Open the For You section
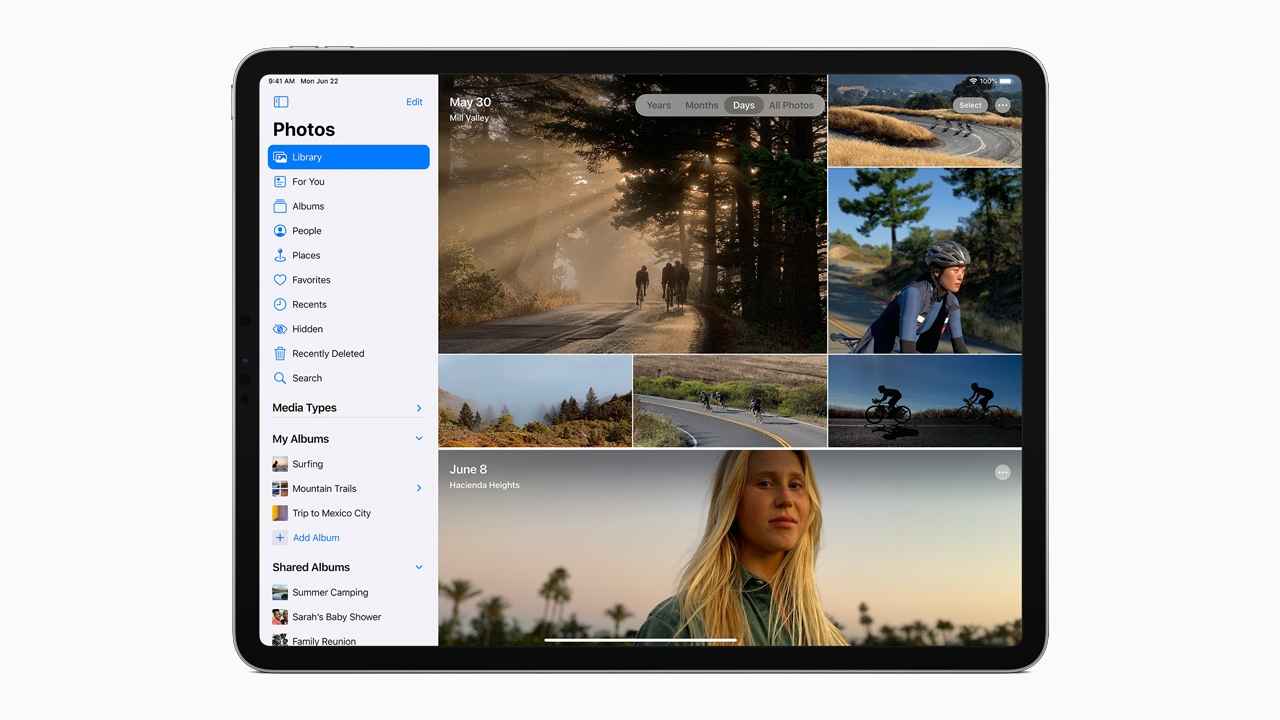The width and height of the screenshot is (1280, 720). tap(308, 182)
